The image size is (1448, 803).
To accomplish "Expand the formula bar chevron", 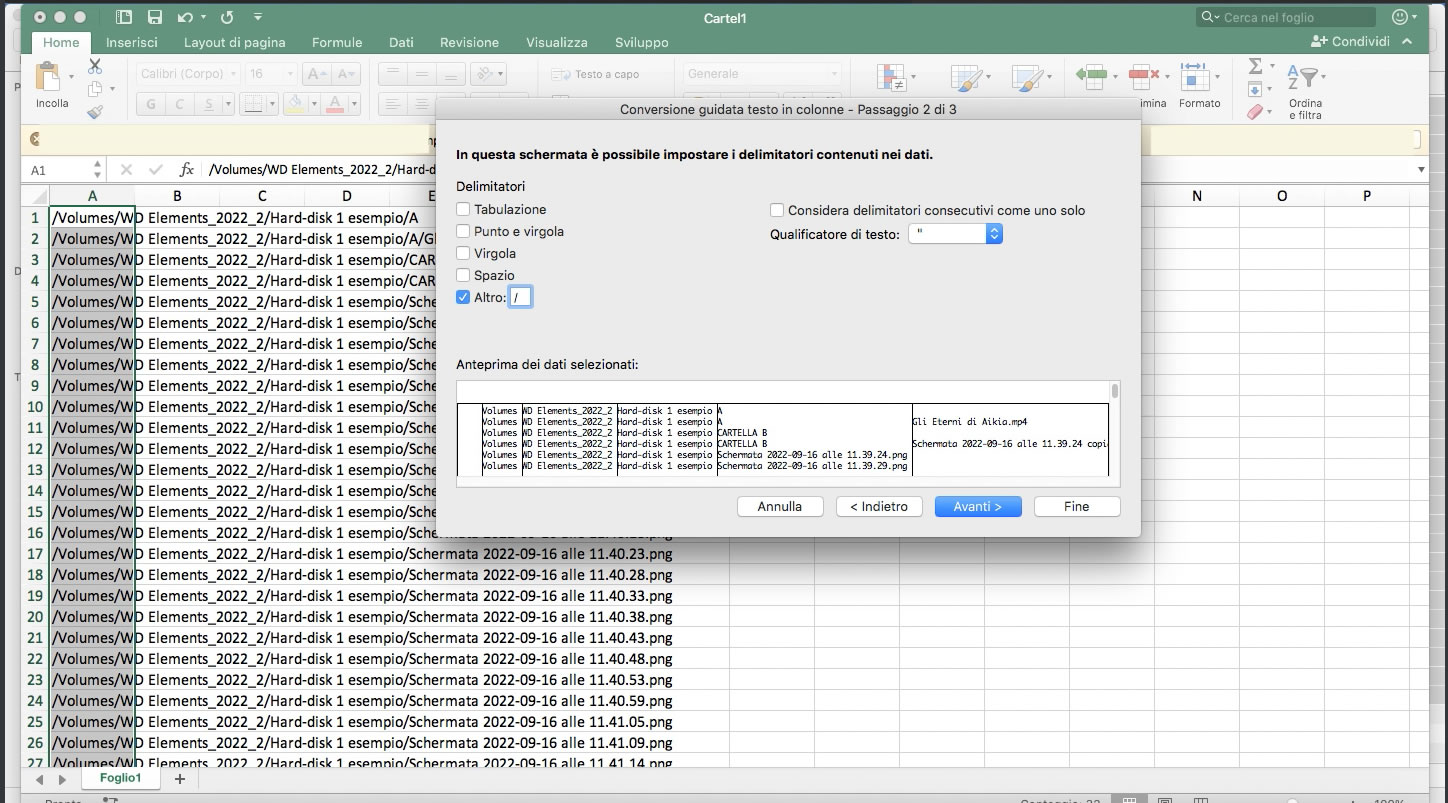I will coord(1421,170).
